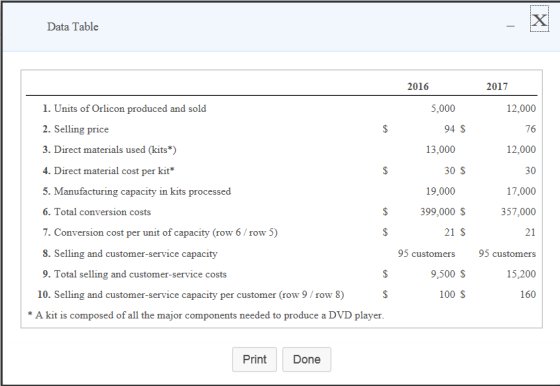
Task: Click 'Total selling and customer-service costs' label
Action: 140,274
